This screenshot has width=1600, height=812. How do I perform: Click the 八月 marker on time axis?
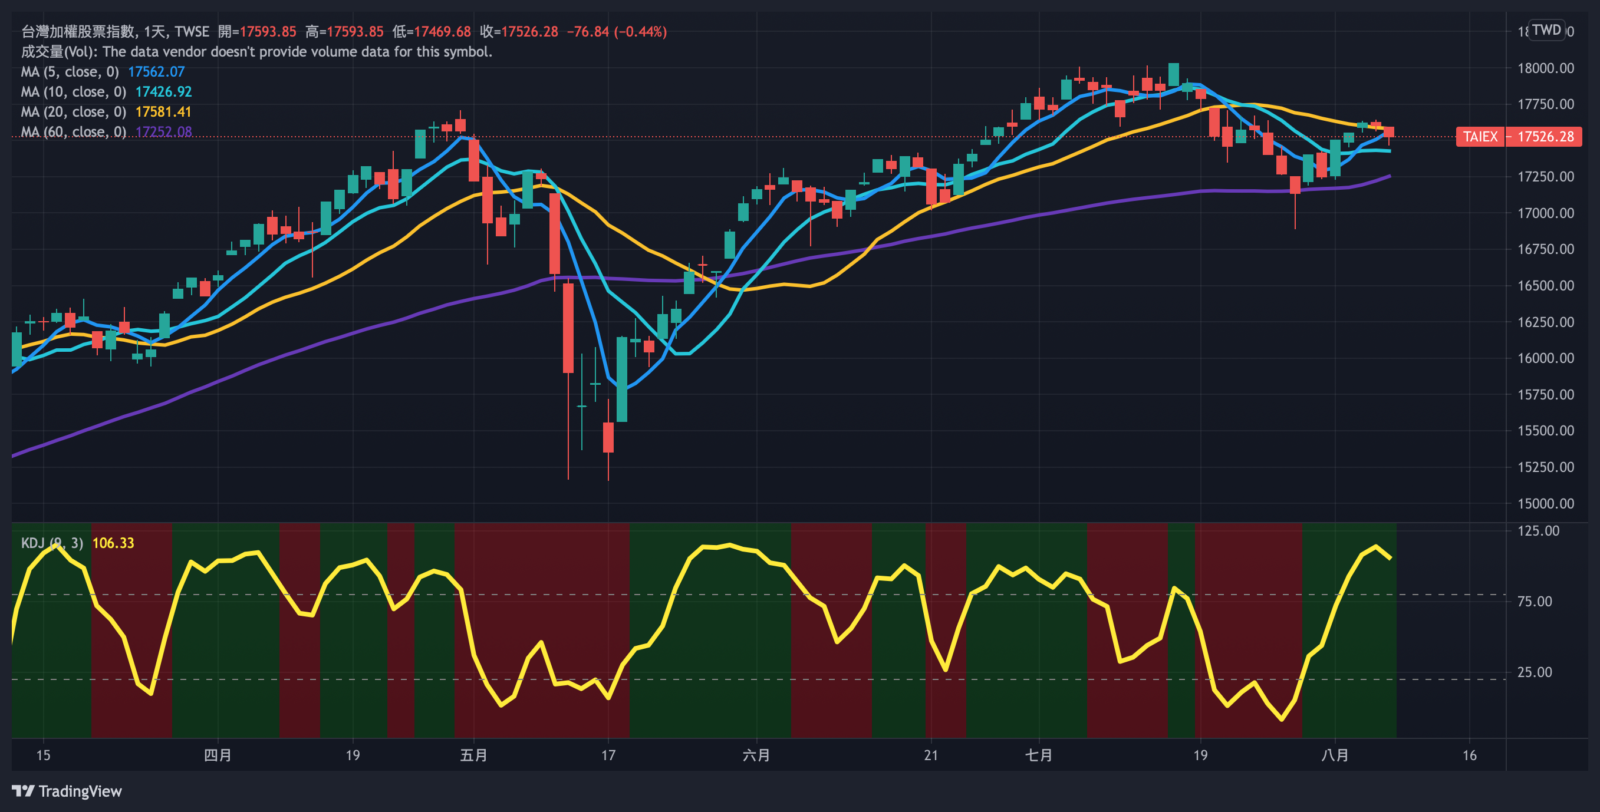pos(1335,755)
